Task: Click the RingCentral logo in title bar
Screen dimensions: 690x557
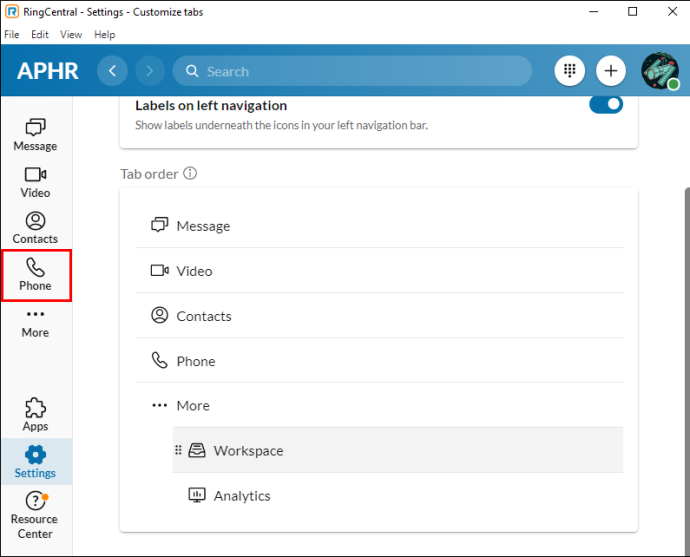Action: tap(12, 11)
